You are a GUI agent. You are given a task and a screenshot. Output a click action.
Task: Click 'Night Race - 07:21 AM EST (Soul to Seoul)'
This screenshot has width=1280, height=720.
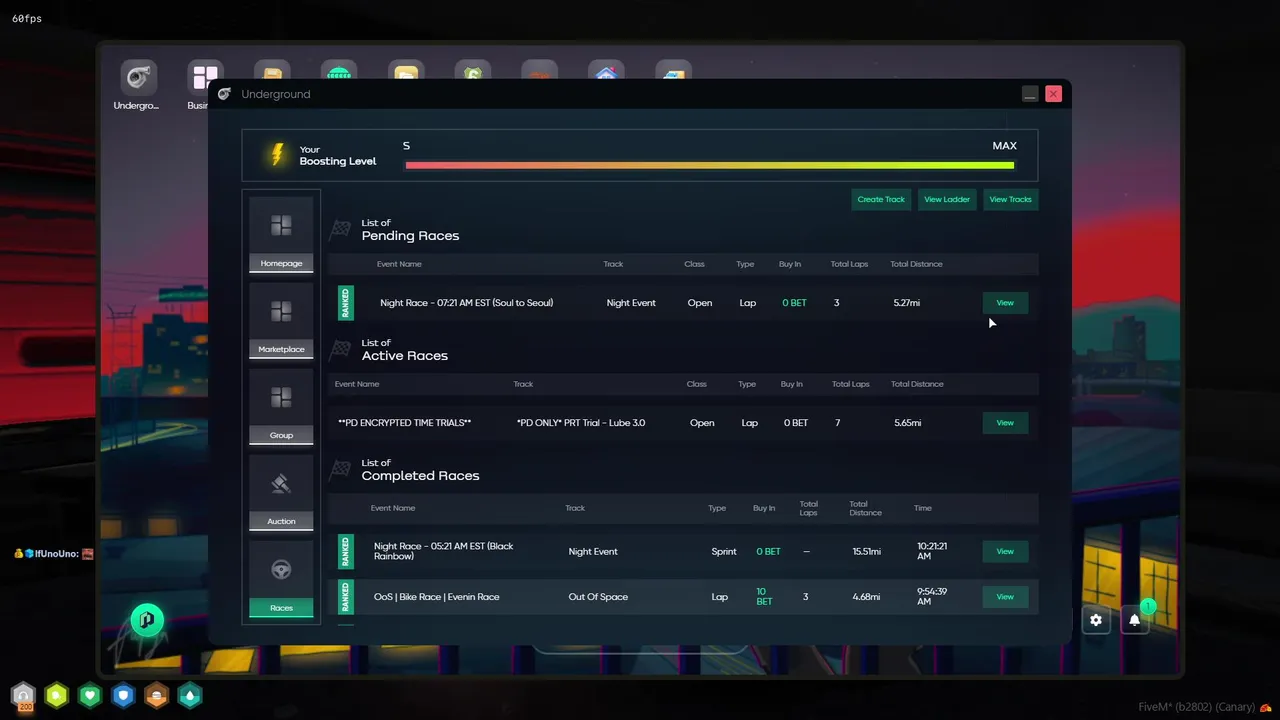pos(466,303)
